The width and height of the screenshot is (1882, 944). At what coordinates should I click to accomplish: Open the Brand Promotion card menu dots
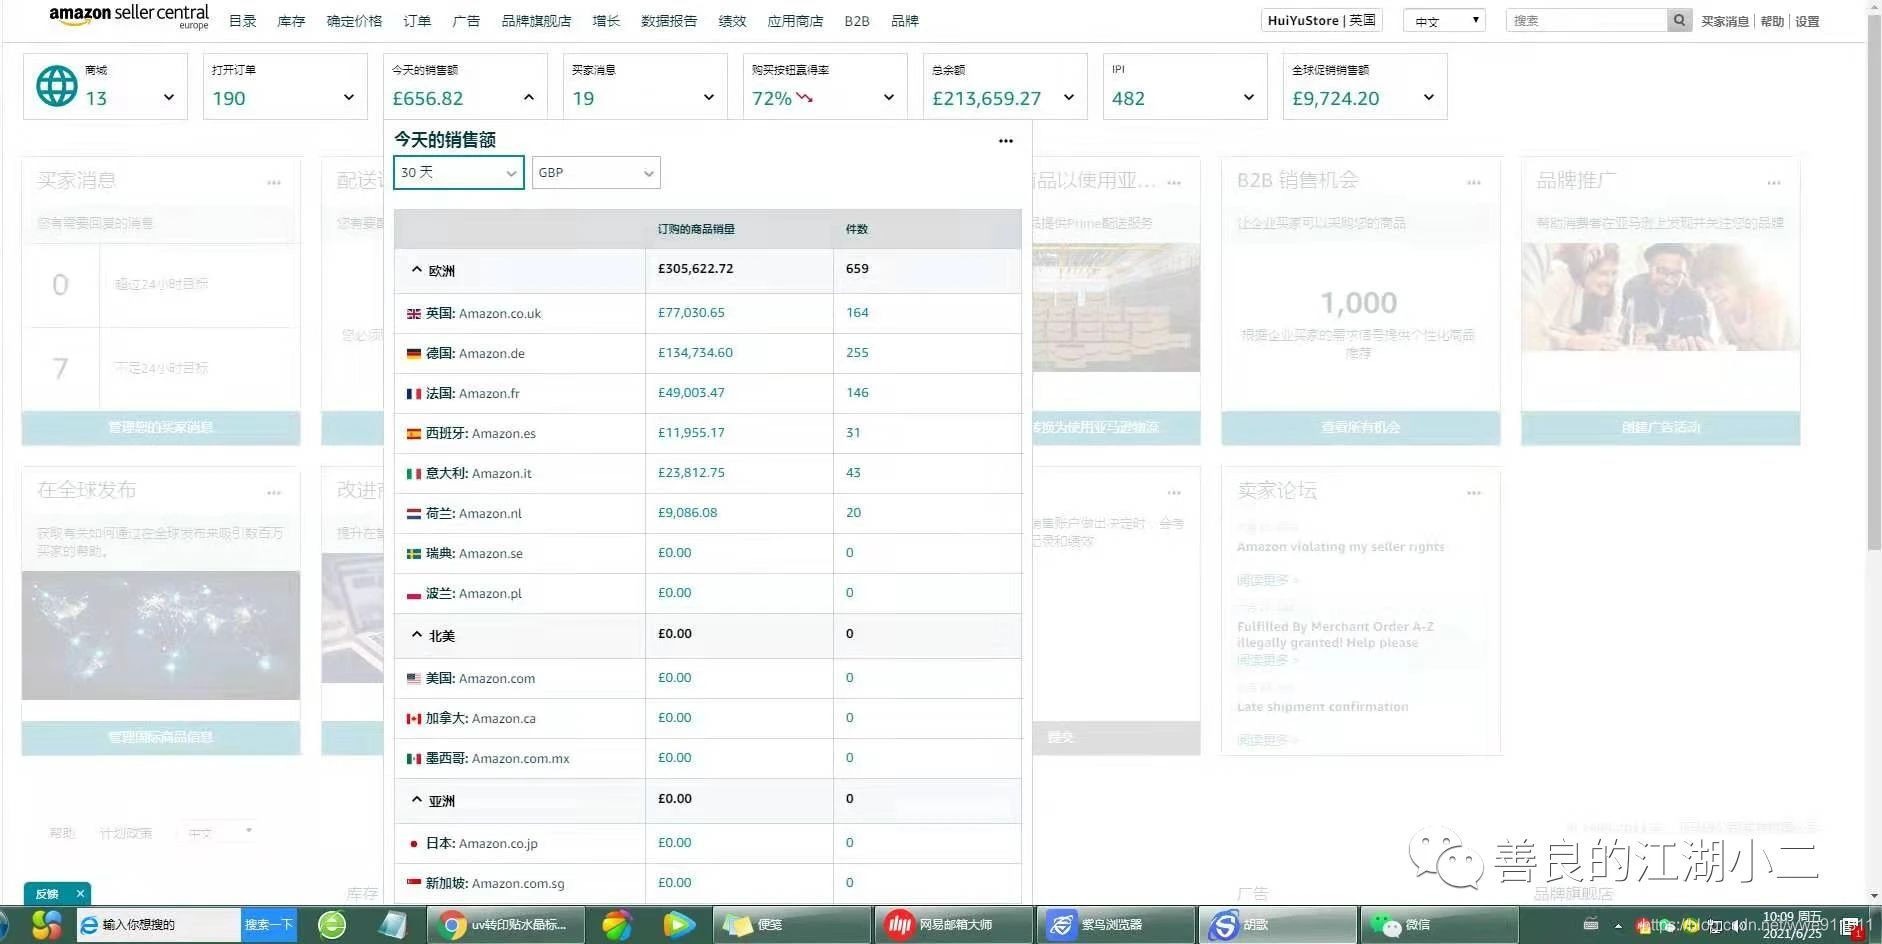coord(1774,183)
